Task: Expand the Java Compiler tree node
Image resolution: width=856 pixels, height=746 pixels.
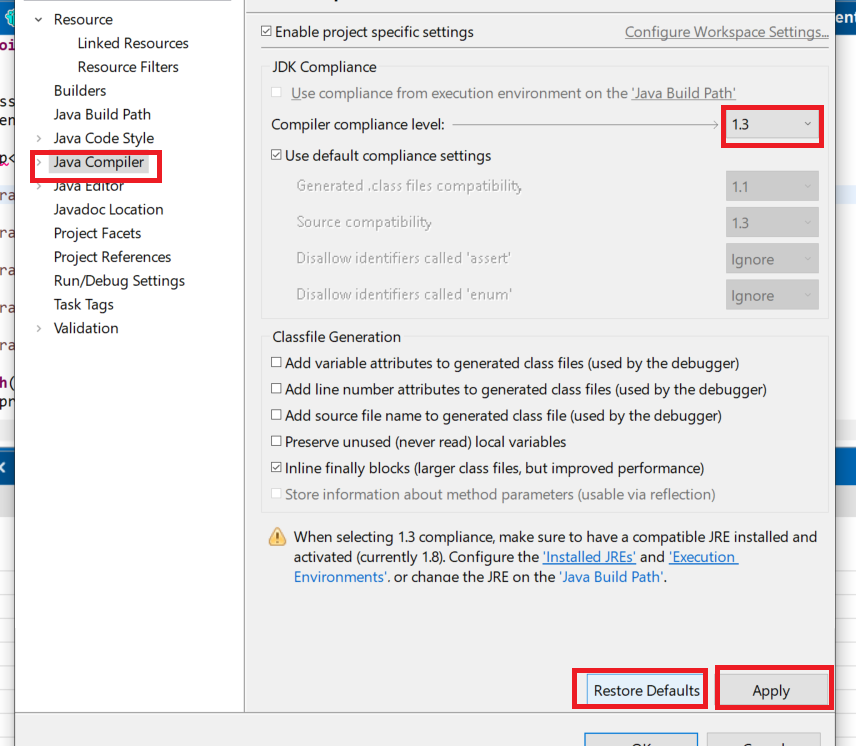Action: pyautogui.click(x=39, y=162)
